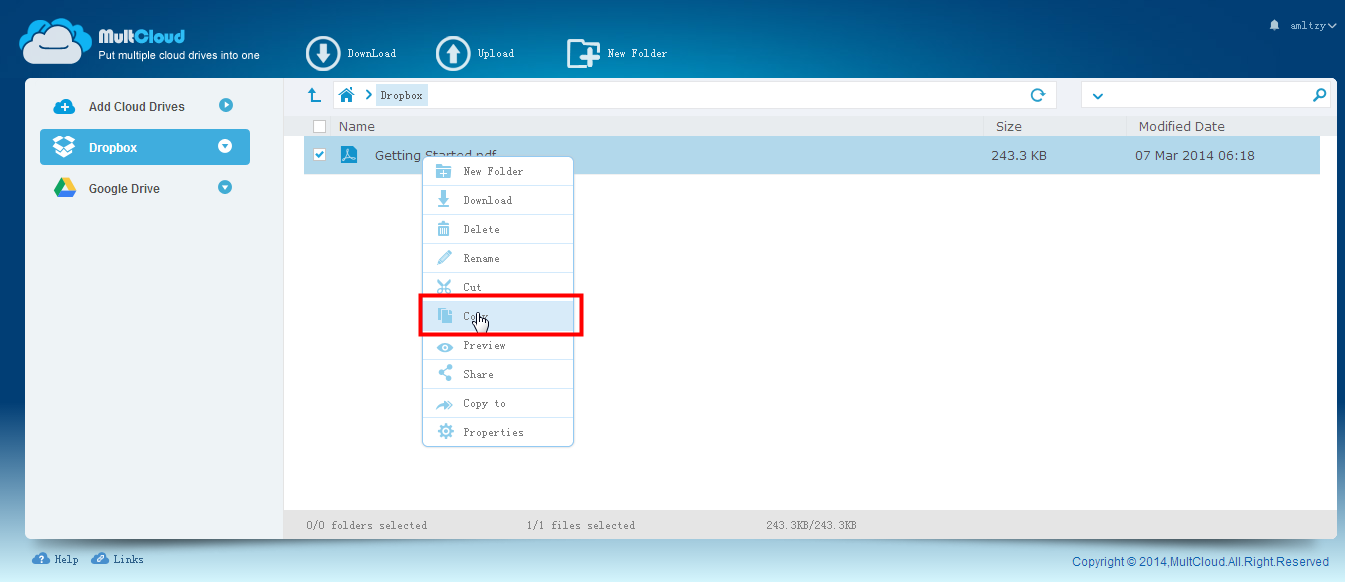Click the DownLoad circle arrow icon
The height and width of the screenshot is (582, 1345).
[323, 53]
